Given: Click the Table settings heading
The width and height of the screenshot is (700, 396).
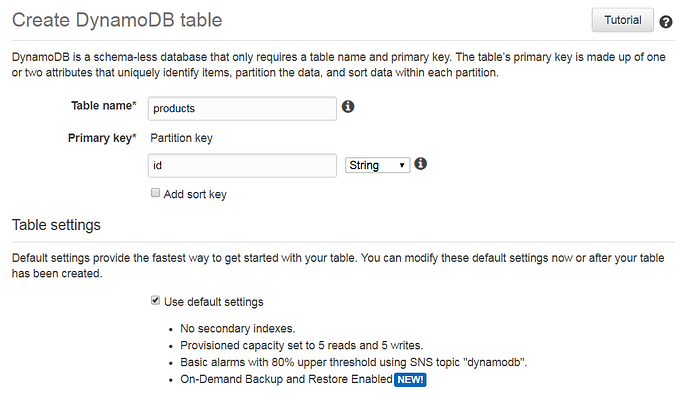Looking at the screenshot, I should pos(56,225).
